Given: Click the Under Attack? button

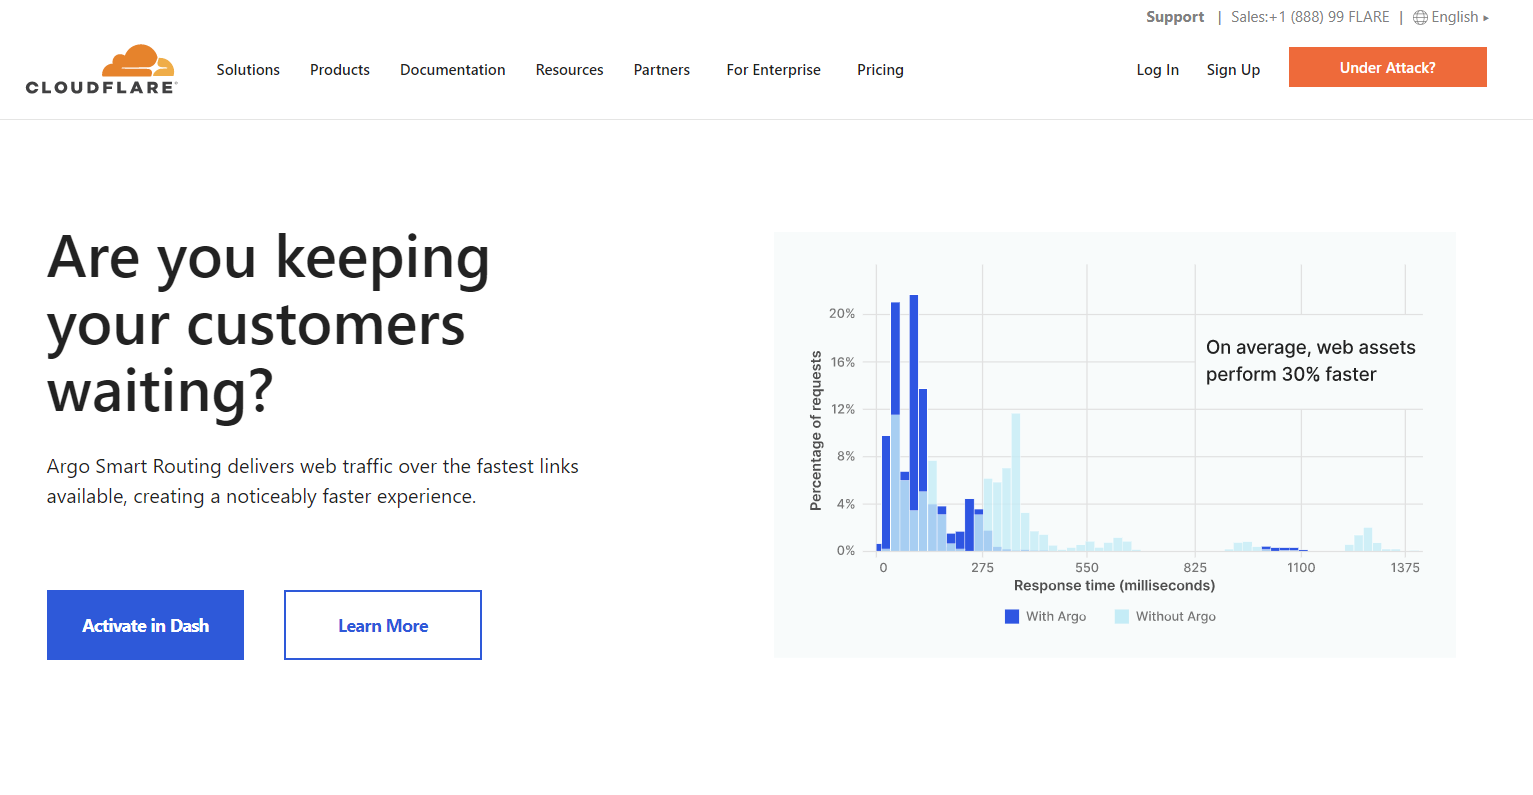Looking at the screenshot, I should (x=1388, y=67).
